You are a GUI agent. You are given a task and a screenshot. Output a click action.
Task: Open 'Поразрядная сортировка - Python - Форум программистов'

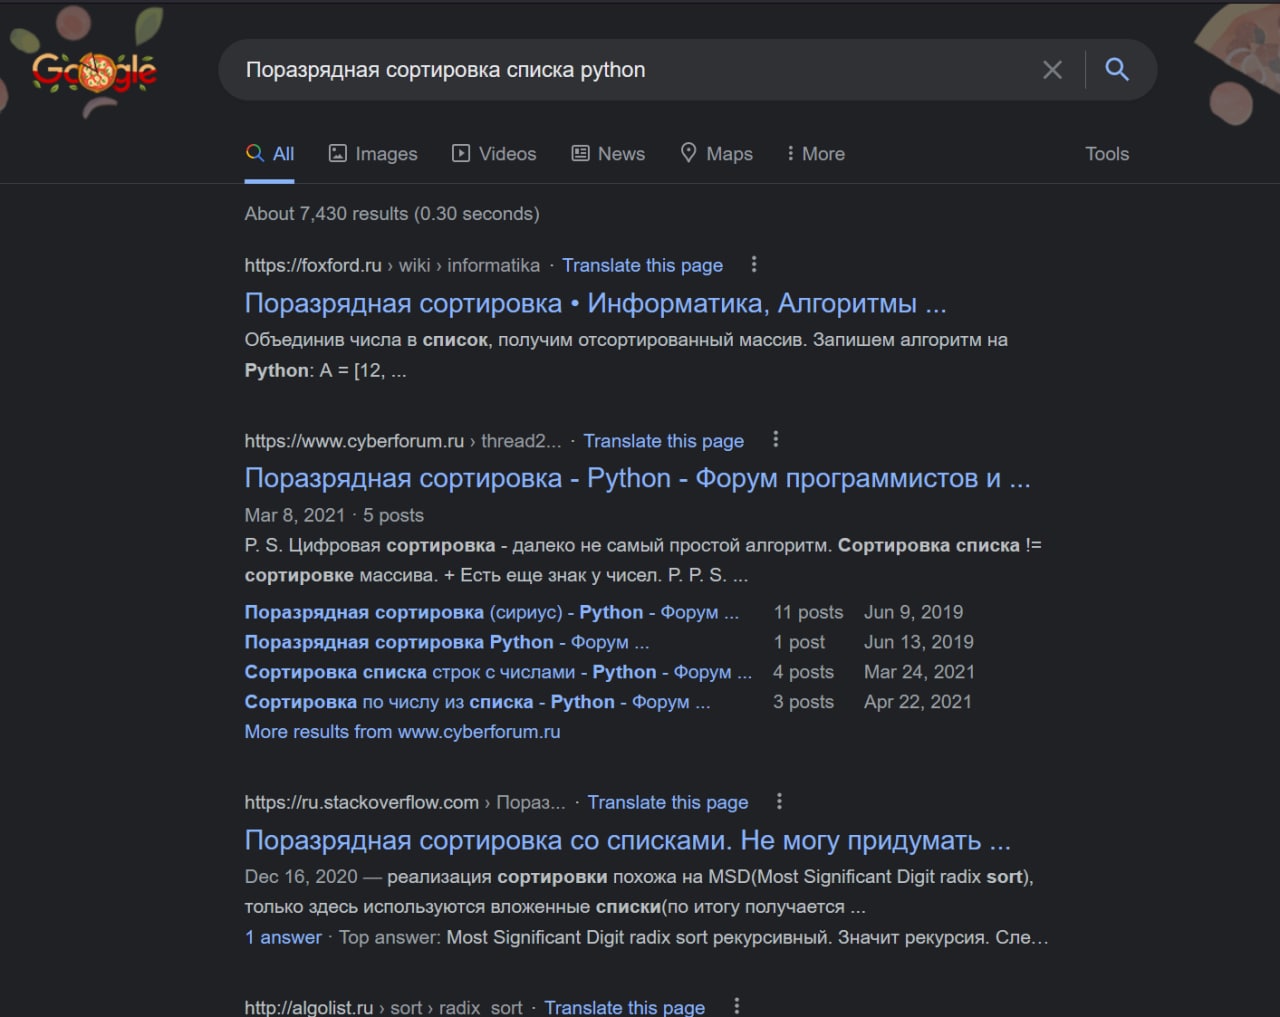[x=637, y=478]
